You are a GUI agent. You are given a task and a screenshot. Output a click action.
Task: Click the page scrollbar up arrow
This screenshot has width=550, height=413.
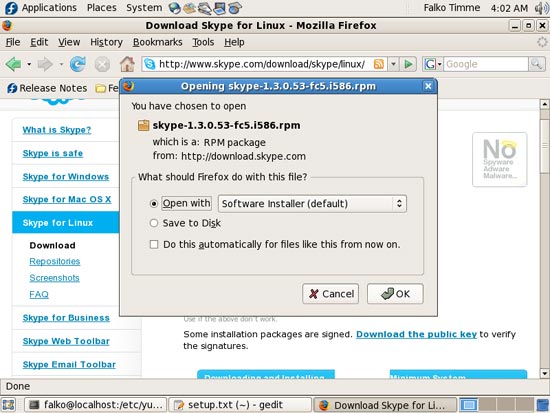point(544,104)
